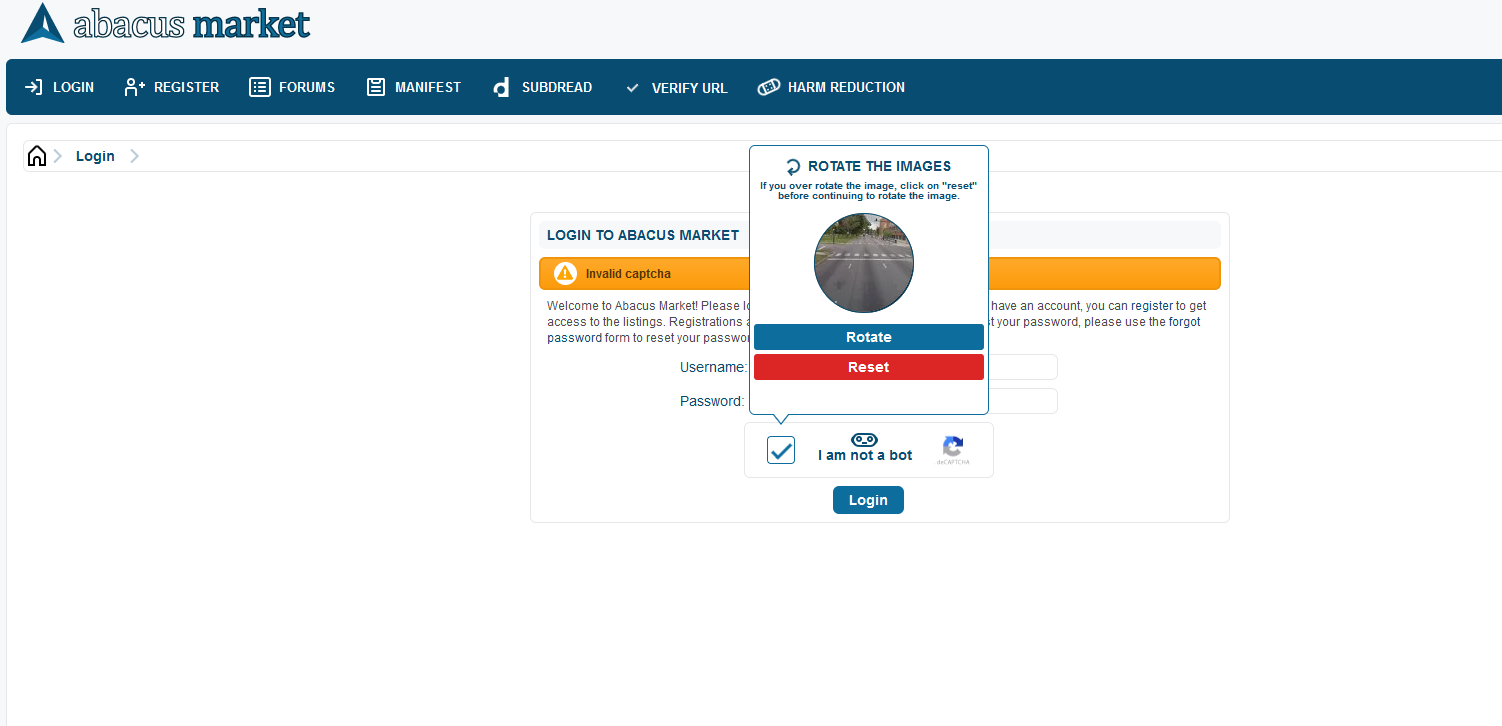
Task: Click the chevron after Login breadcrumb
Action: tap(134, 156)
